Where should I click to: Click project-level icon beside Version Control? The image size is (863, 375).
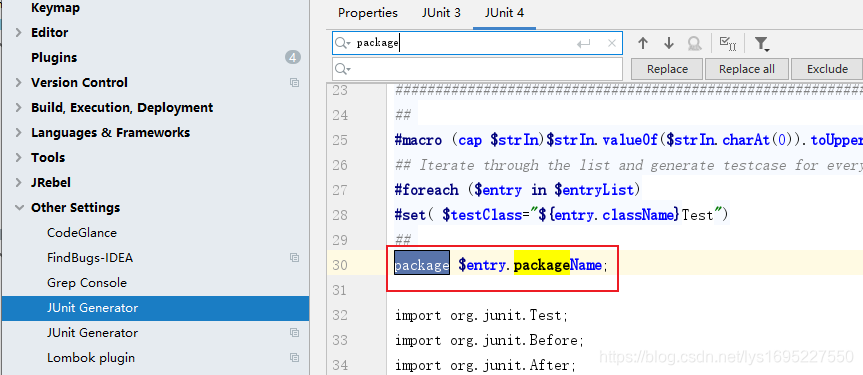pyautogui.click(x=294, y=83)
